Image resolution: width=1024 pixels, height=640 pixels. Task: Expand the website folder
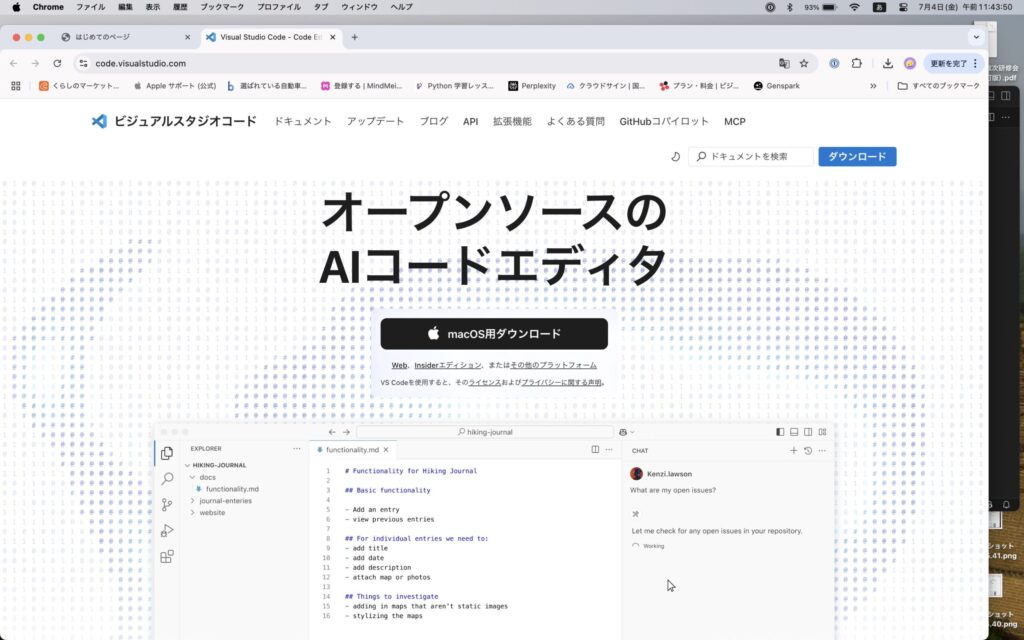point(193,513)
